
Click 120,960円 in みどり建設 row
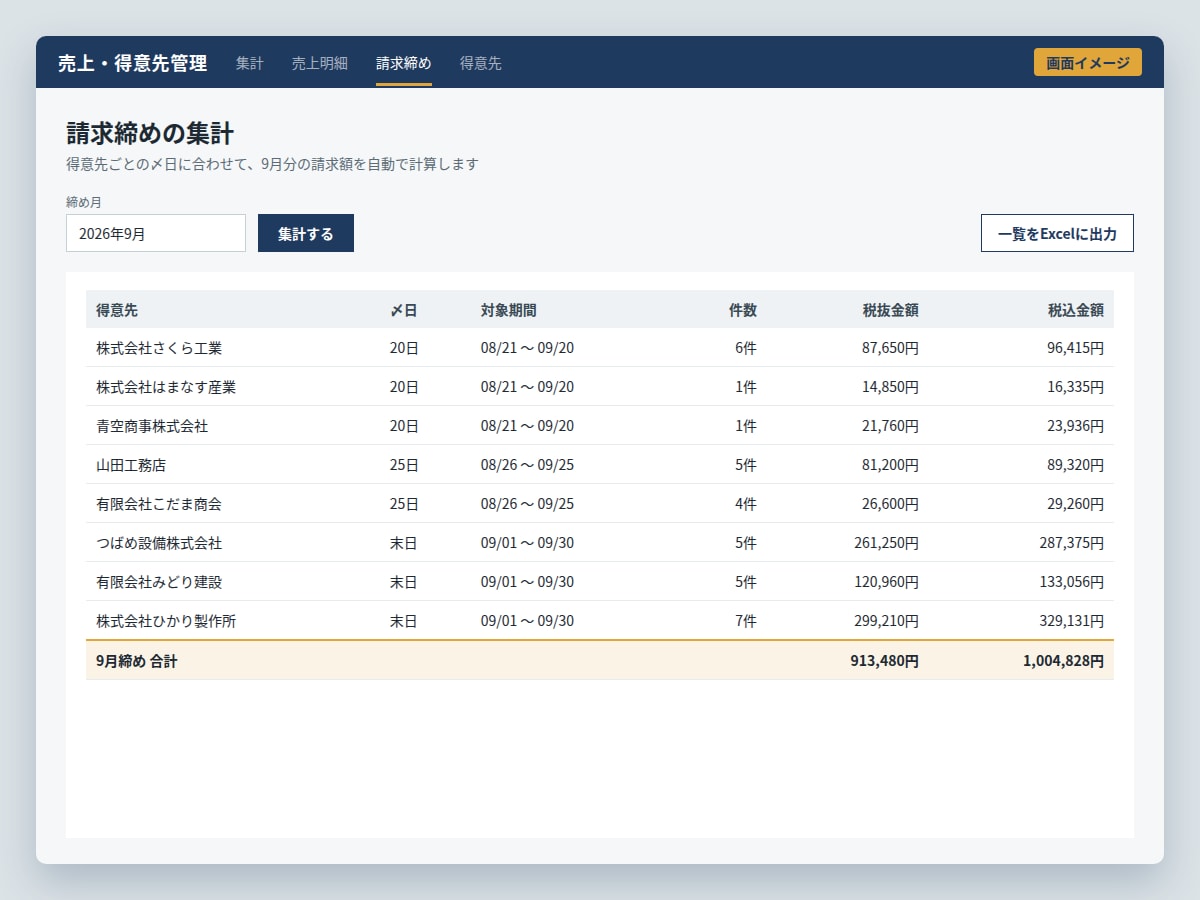point(887,582)
